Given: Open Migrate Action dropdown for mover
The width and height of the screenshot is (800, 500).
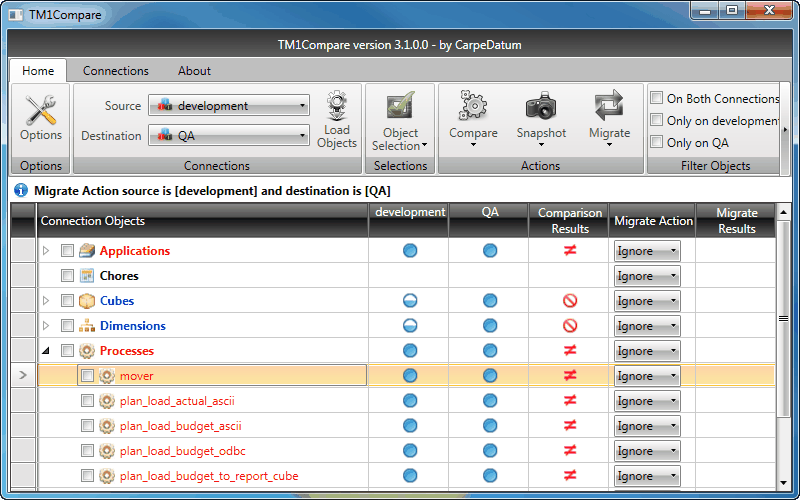Looking at the screenshot, I should point(647,376).
